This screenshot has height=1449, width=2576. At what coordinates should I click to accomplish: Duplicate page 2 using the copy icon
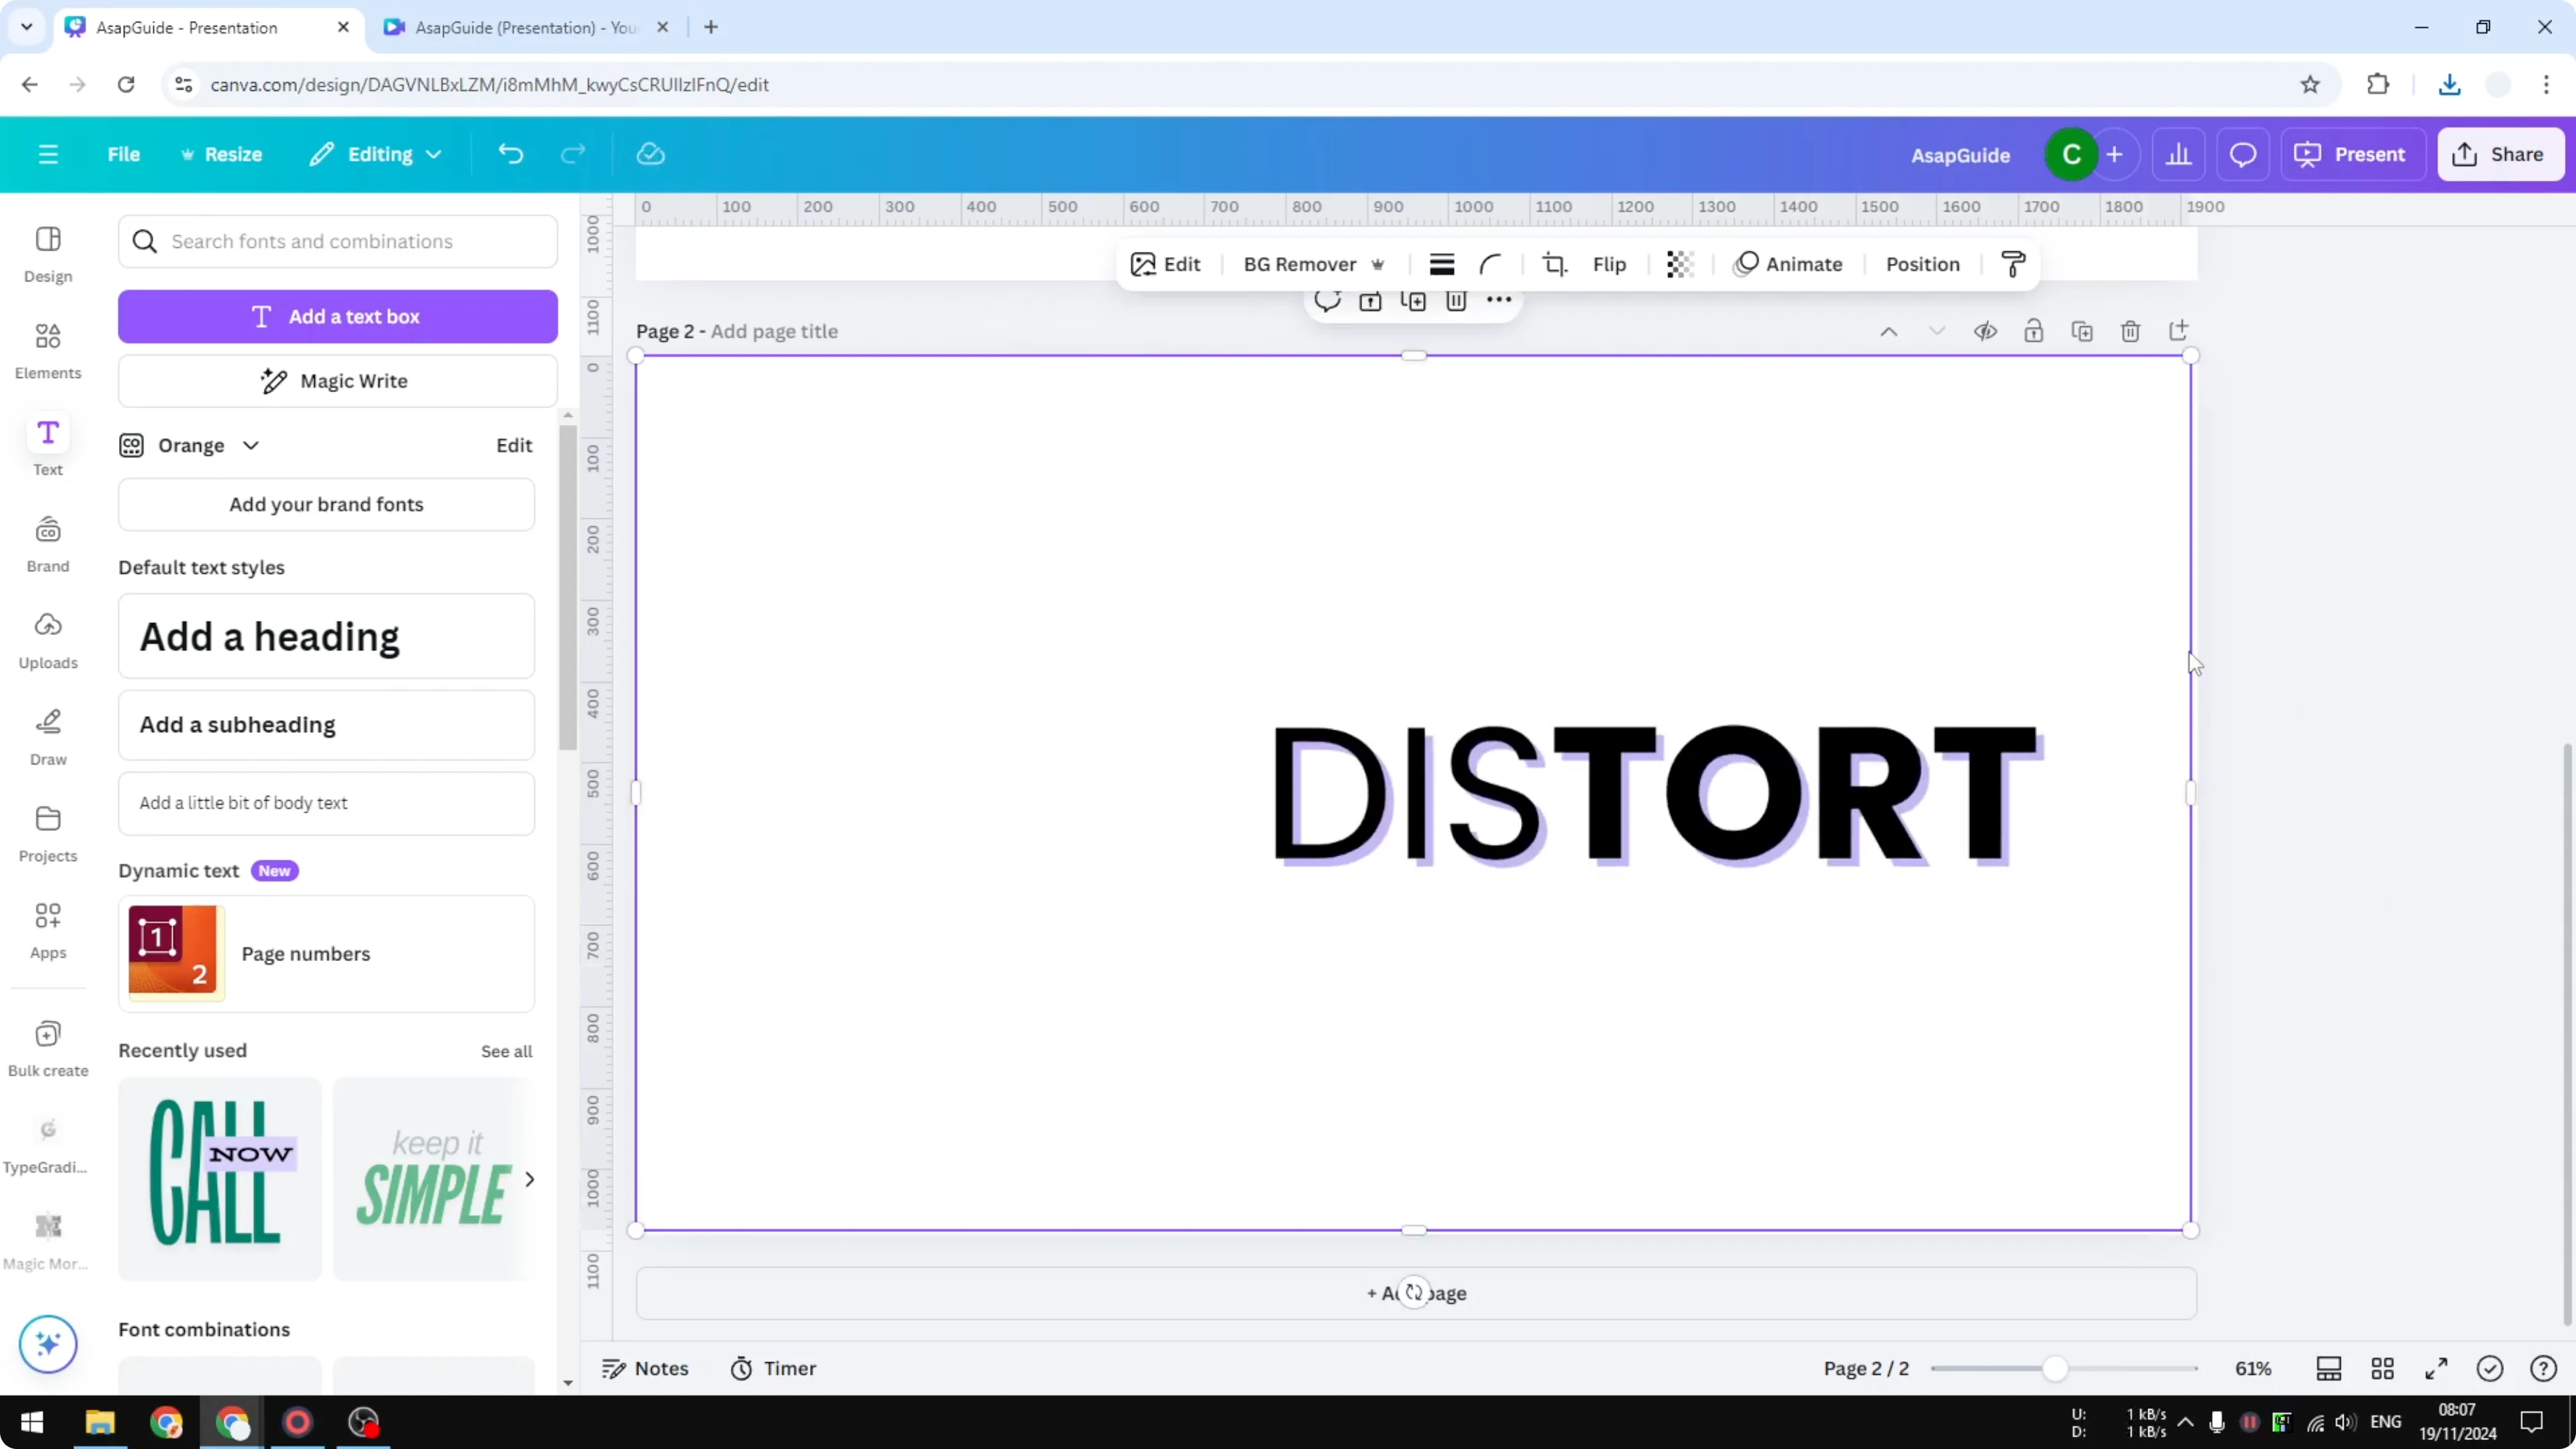point(2082,331)
